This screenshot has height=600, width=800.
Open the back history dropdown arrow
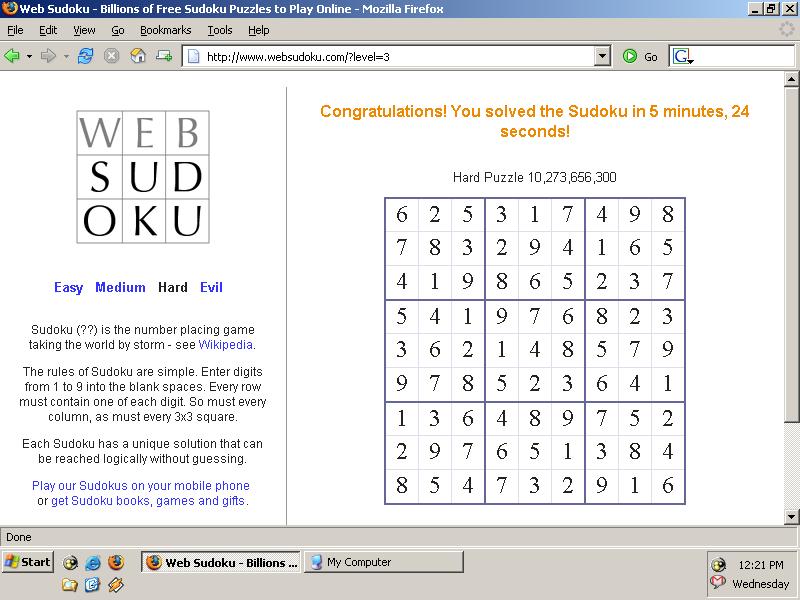pos(29,56)
